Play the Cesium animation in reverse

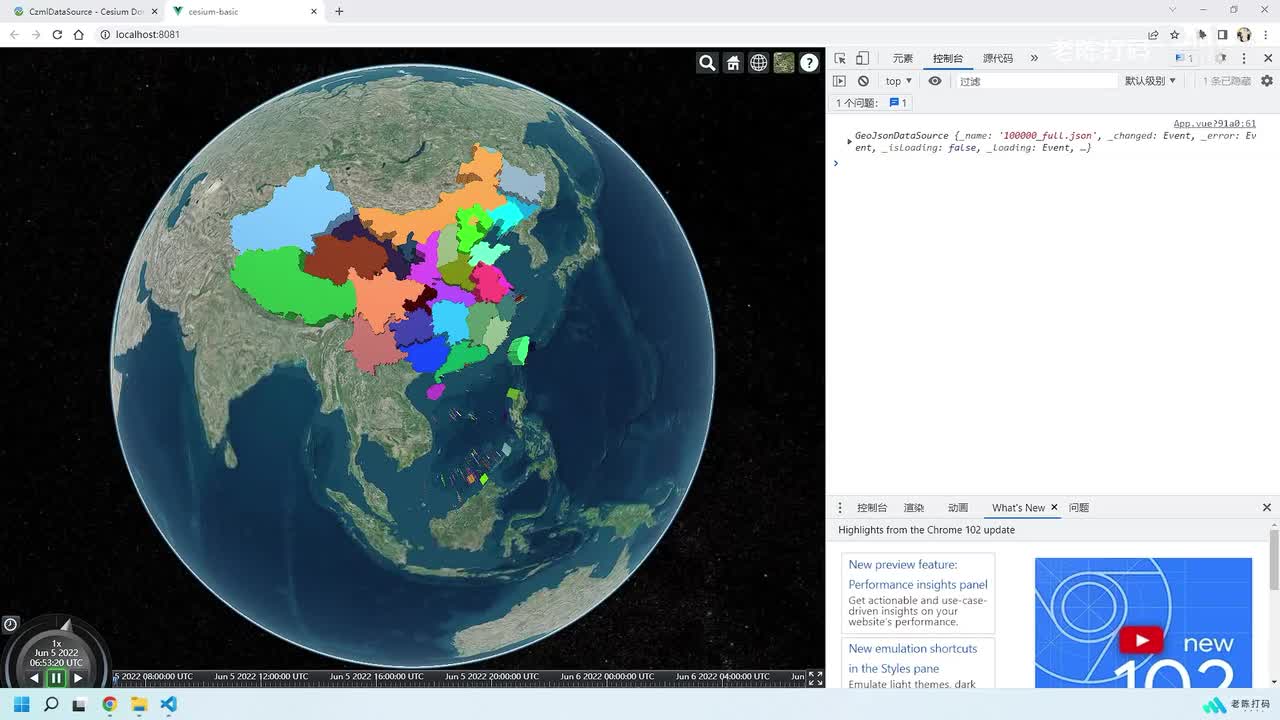tap(34, 678)
